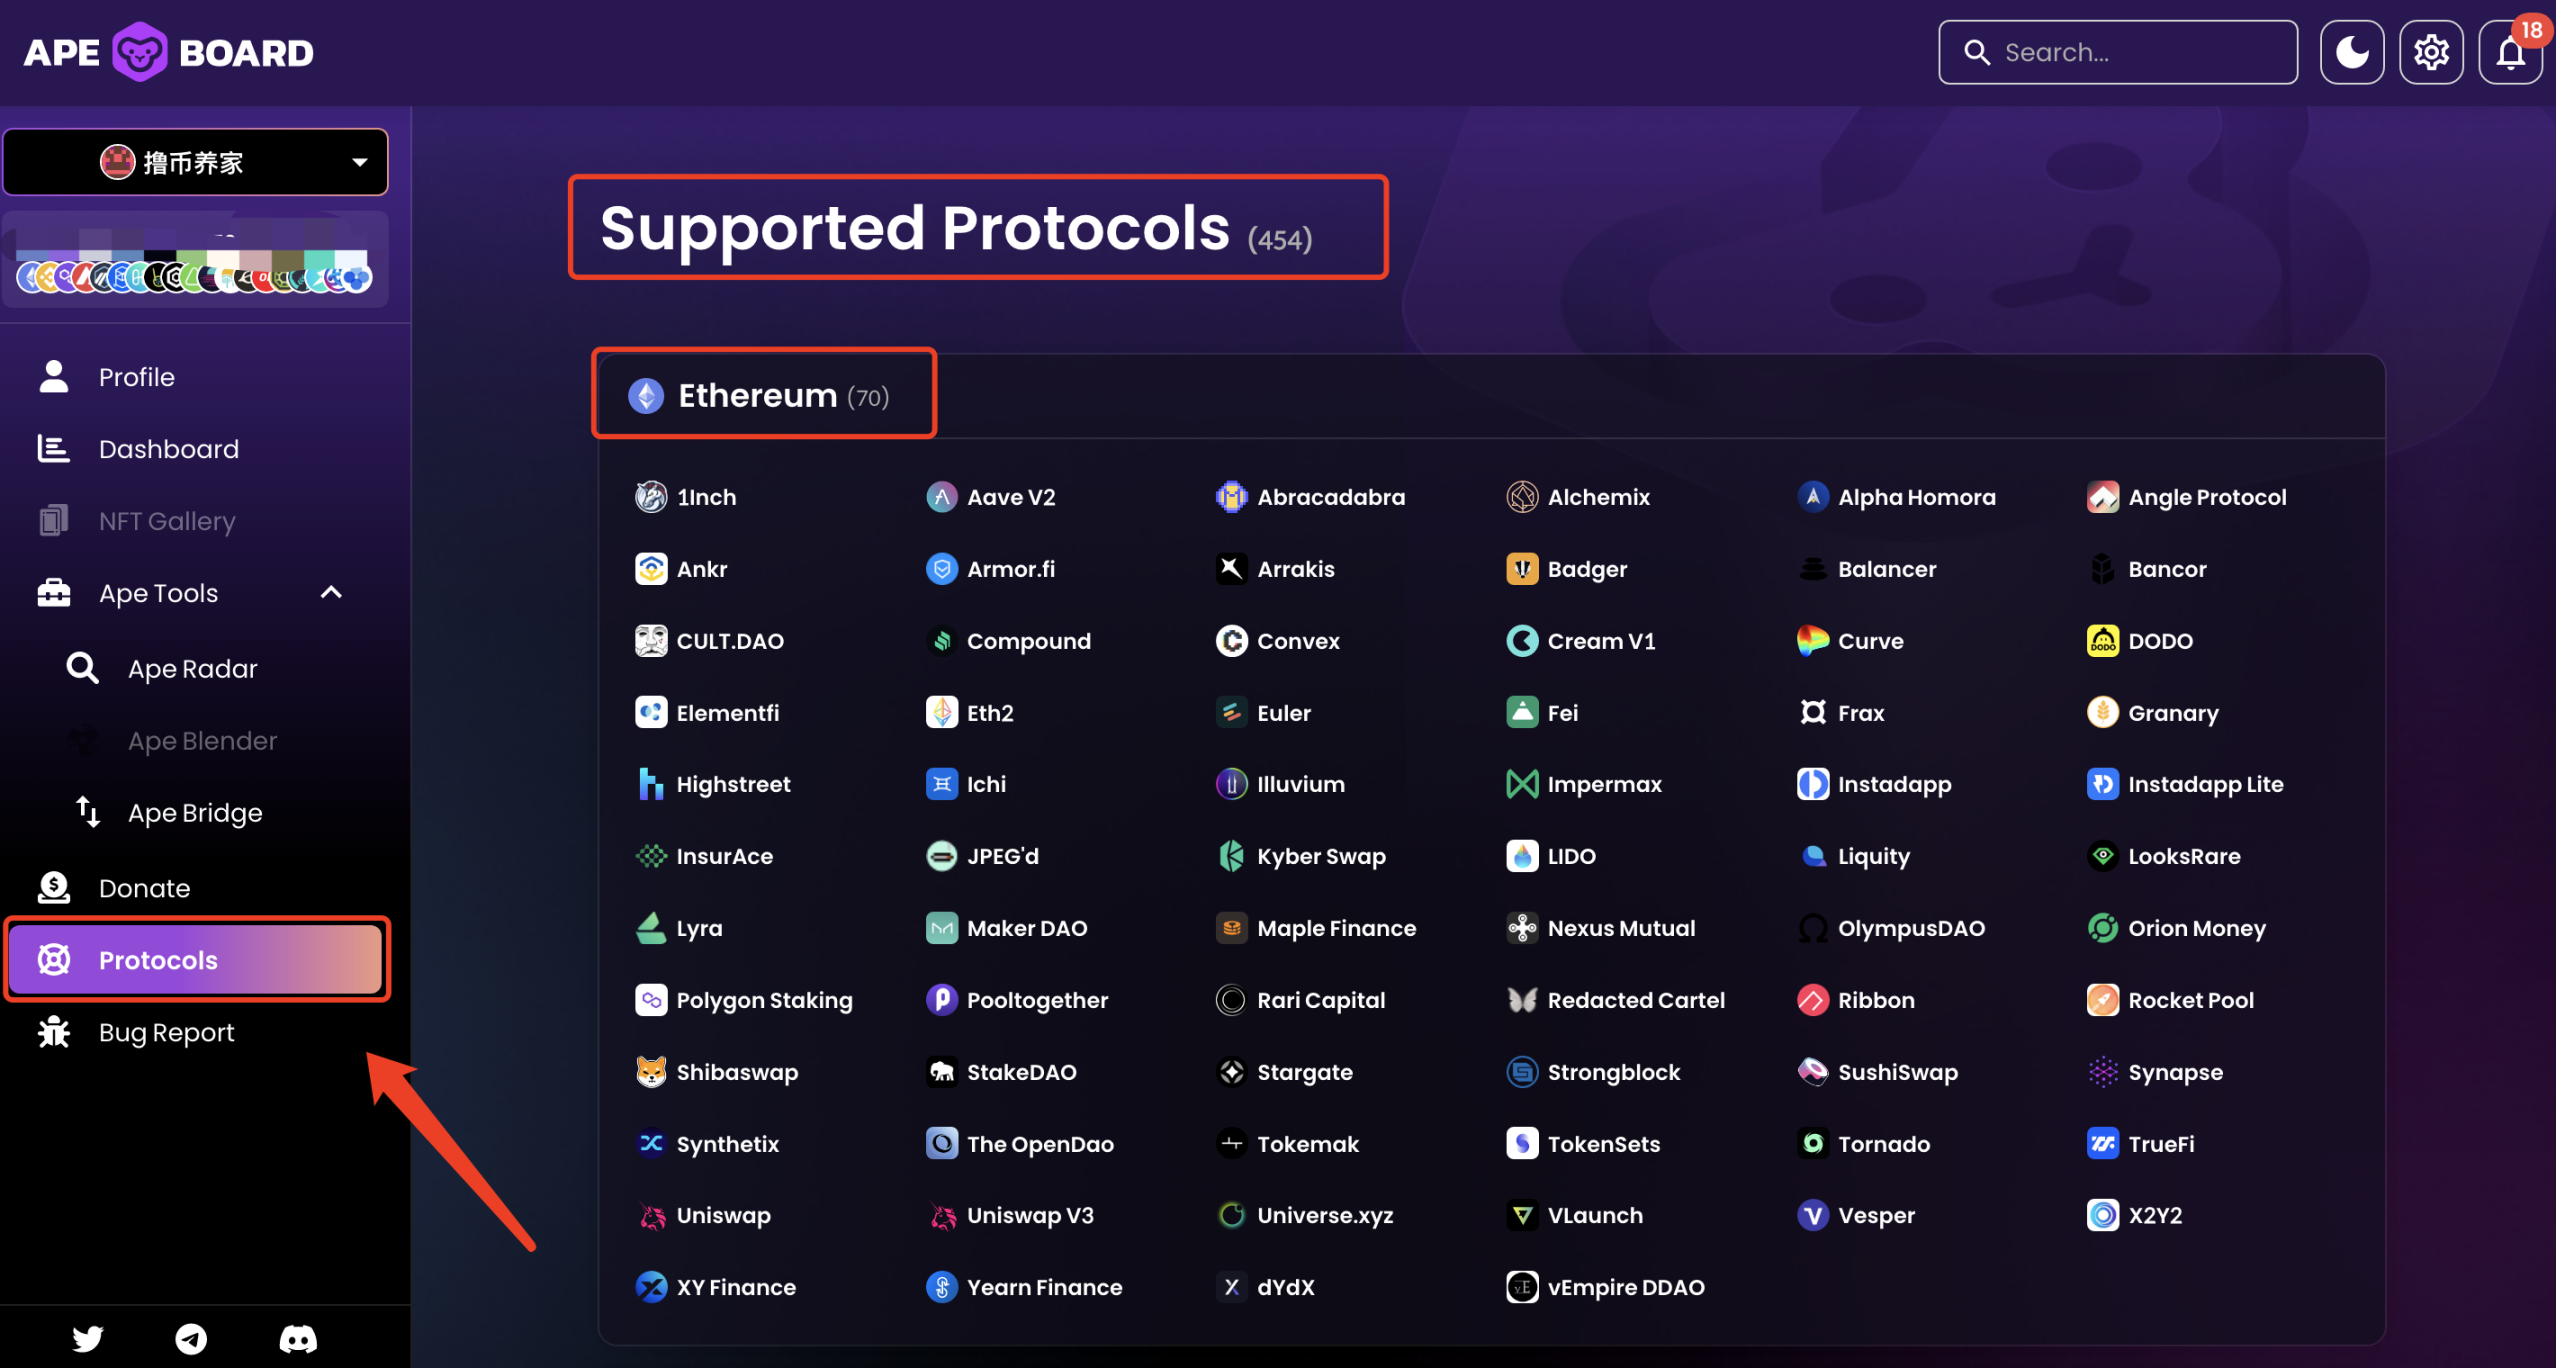
Task: Click the Ape Board logo
Action: coord(168,52)
